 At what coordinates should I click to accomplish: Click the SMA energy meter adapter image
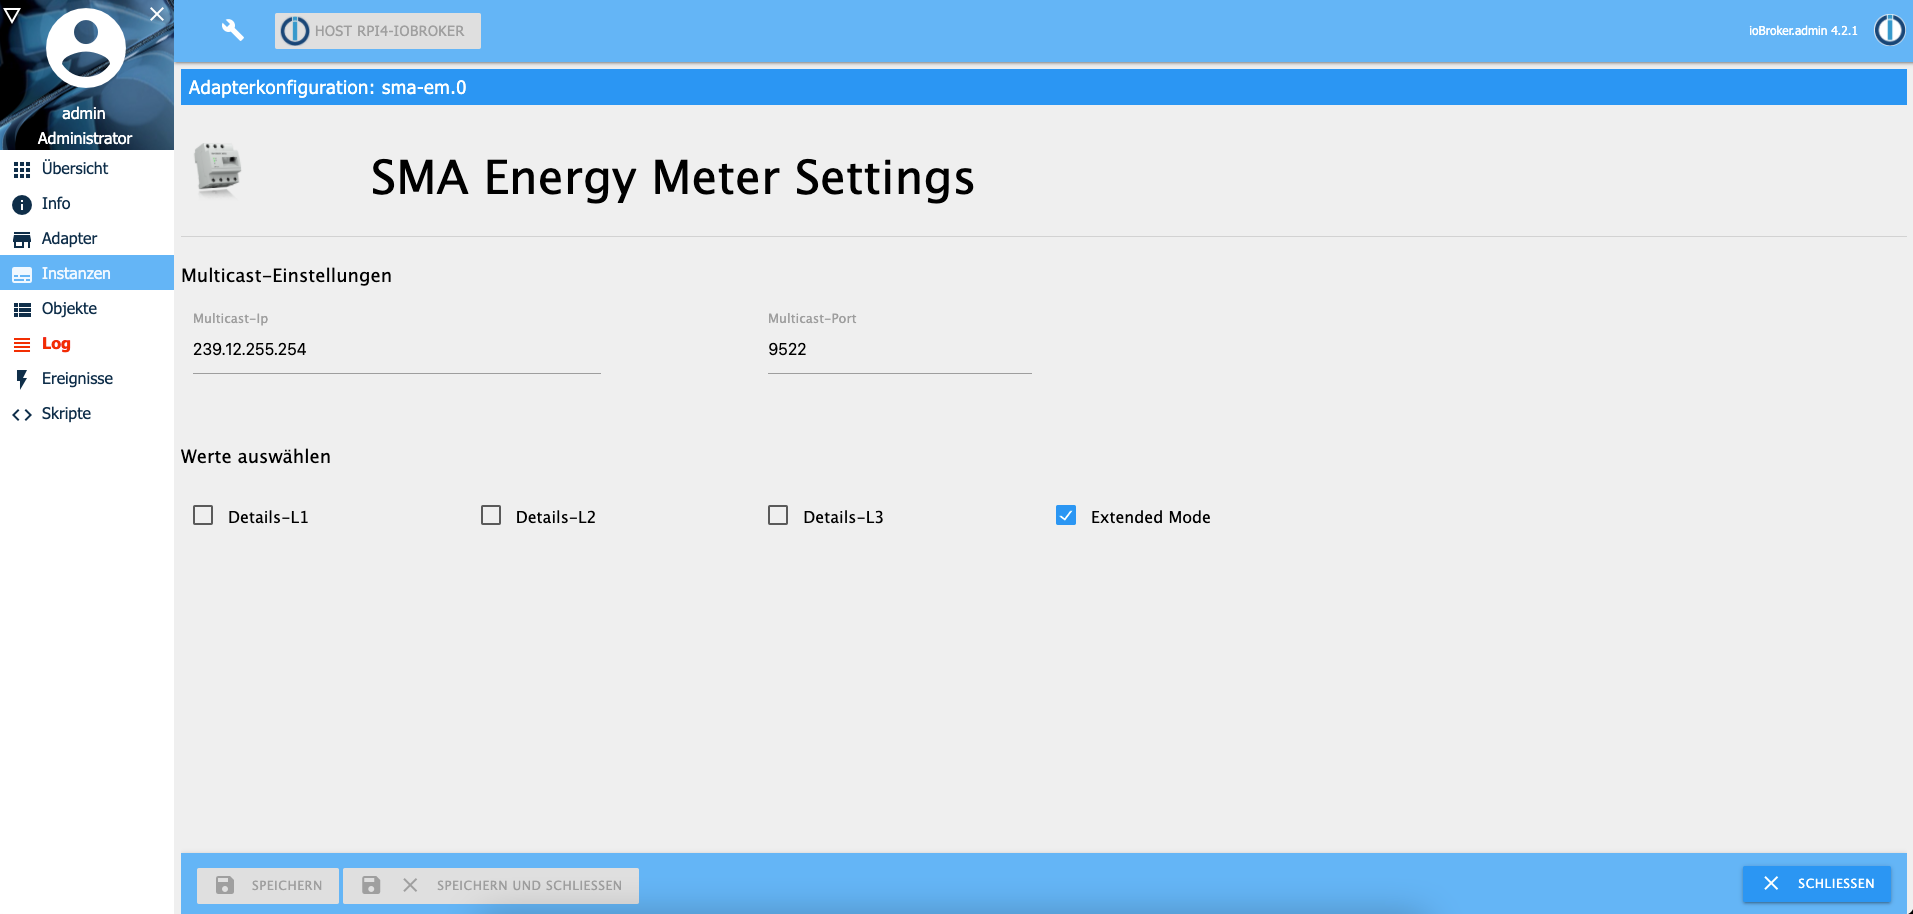pos(218,168)
